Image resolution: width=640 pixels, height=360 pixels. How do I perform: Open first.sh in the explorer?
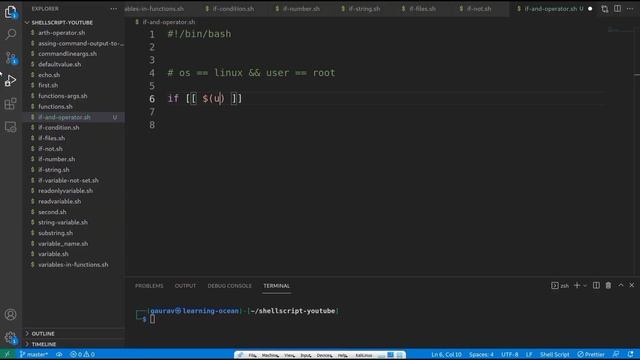[48, 85]
